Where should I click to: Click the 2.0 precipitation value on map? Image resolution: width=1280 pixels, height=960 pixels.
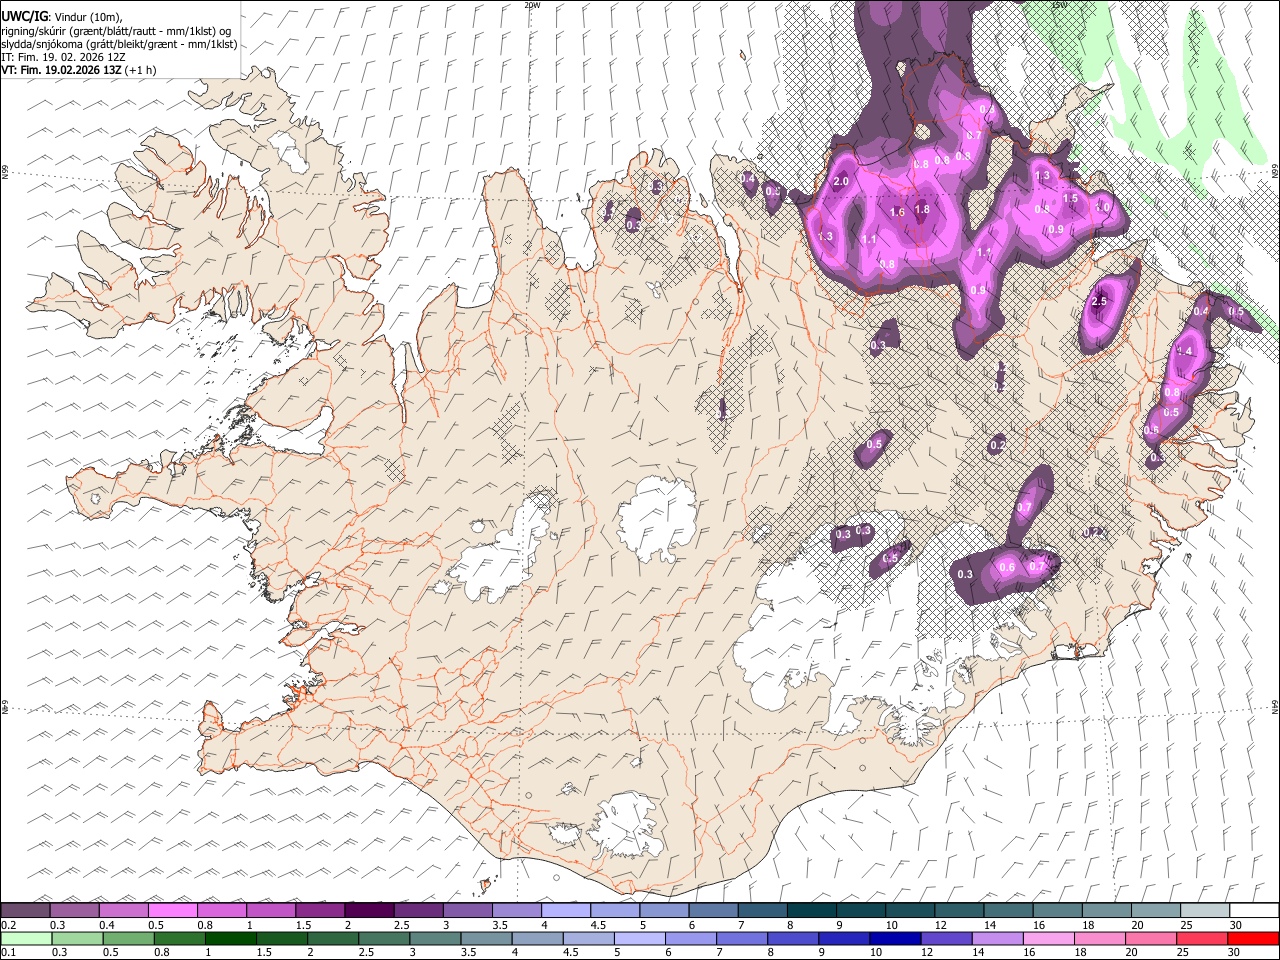click(x=841, y=182)
